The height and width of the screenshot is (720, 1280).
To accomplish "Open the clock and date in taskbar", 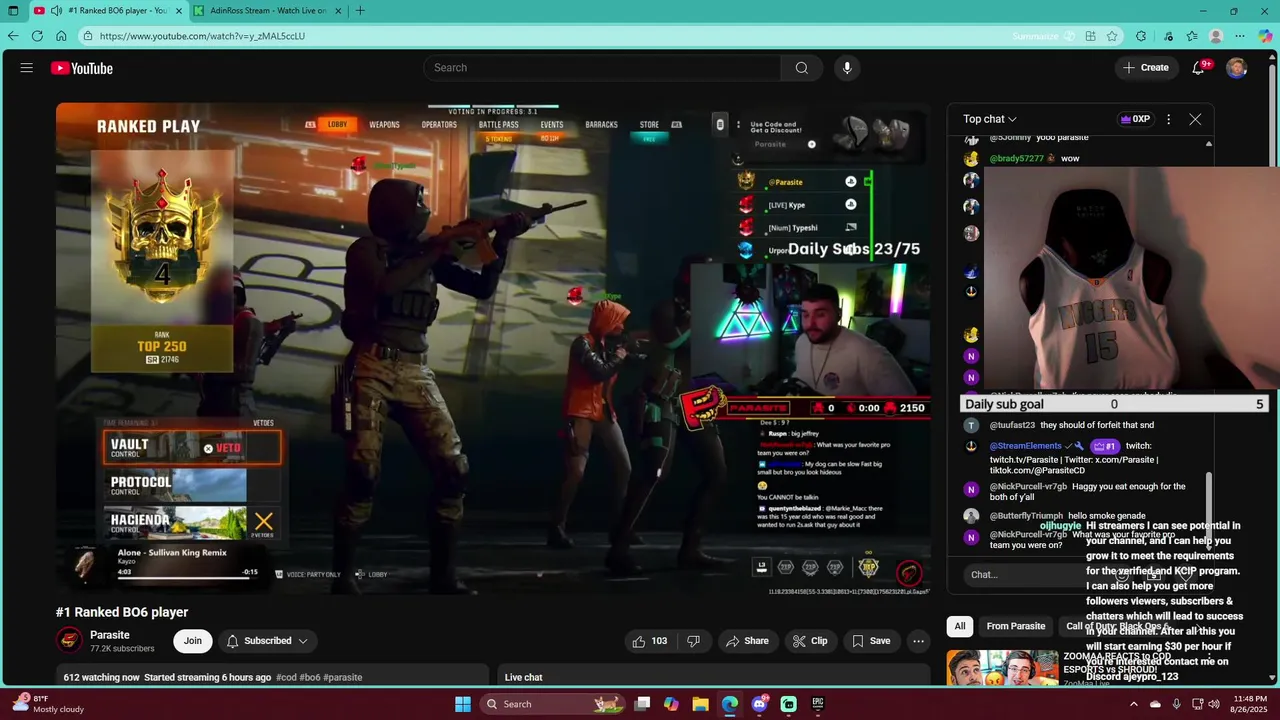I will click(x=1250, y=704).
